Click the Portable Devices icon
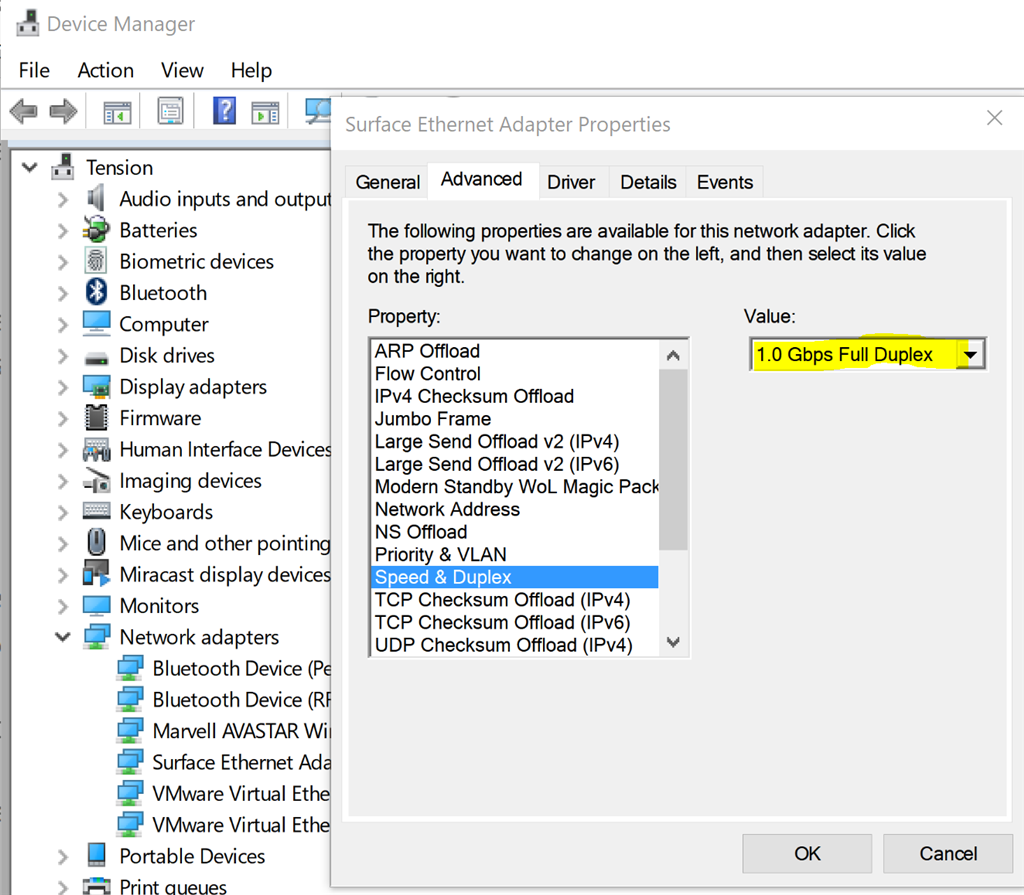Viewport: 1024px width, 895px height. click(96, 855)
